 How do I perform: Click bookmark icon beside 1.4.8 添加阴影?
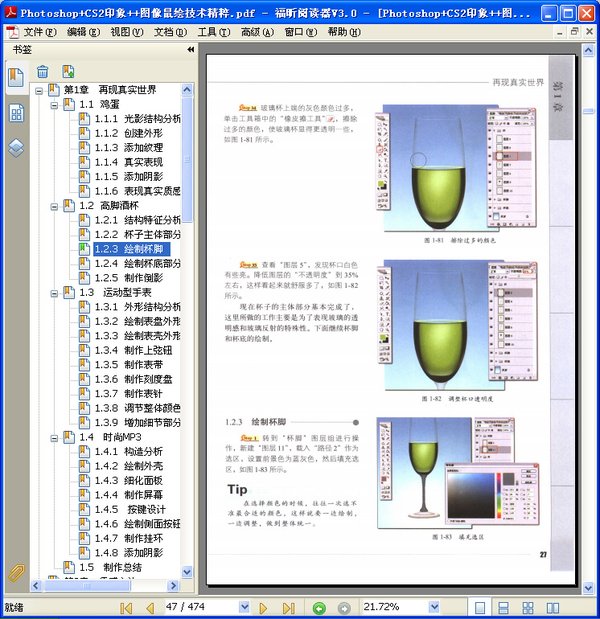click(x=84, y=553)
